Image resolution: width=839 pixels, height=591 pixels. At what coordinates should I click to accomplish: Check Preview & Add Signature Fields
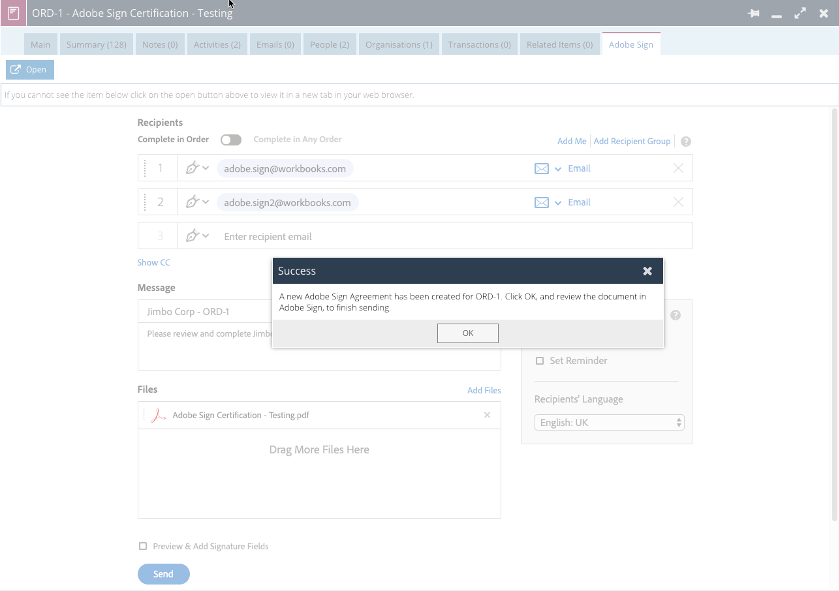[x=142, y=546]
